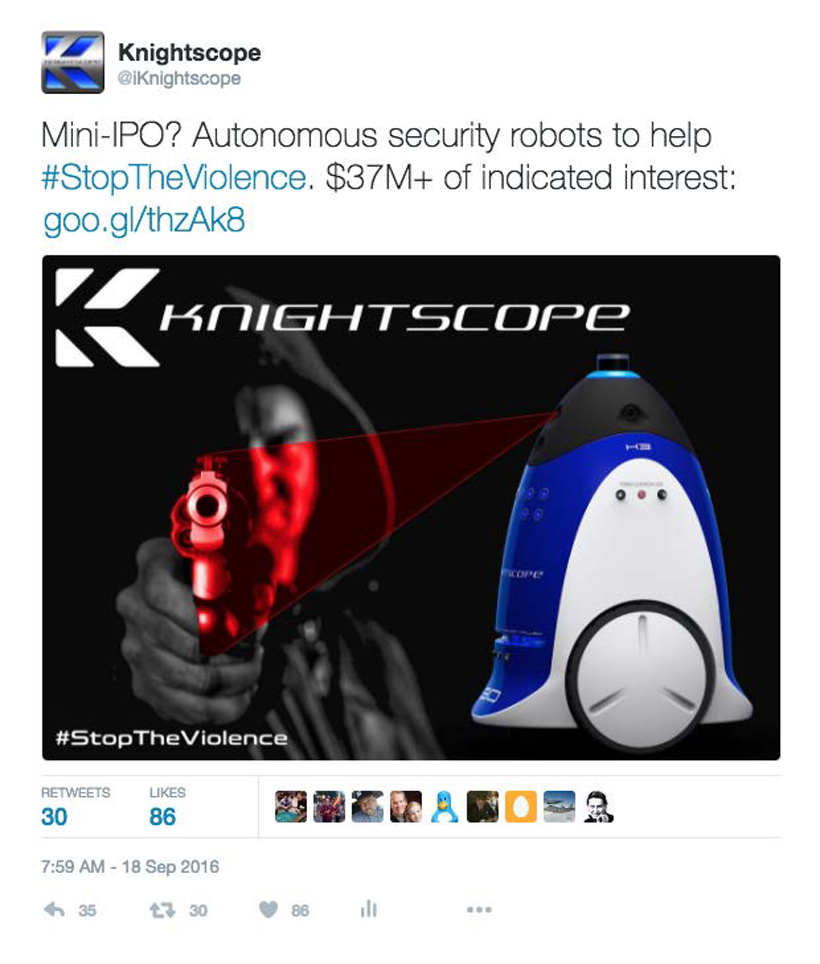Open the goo.gl/thzAk8 shortened link
Image resolution: width=820 pixels, height=964 pixels.
[x=144, y=220]
